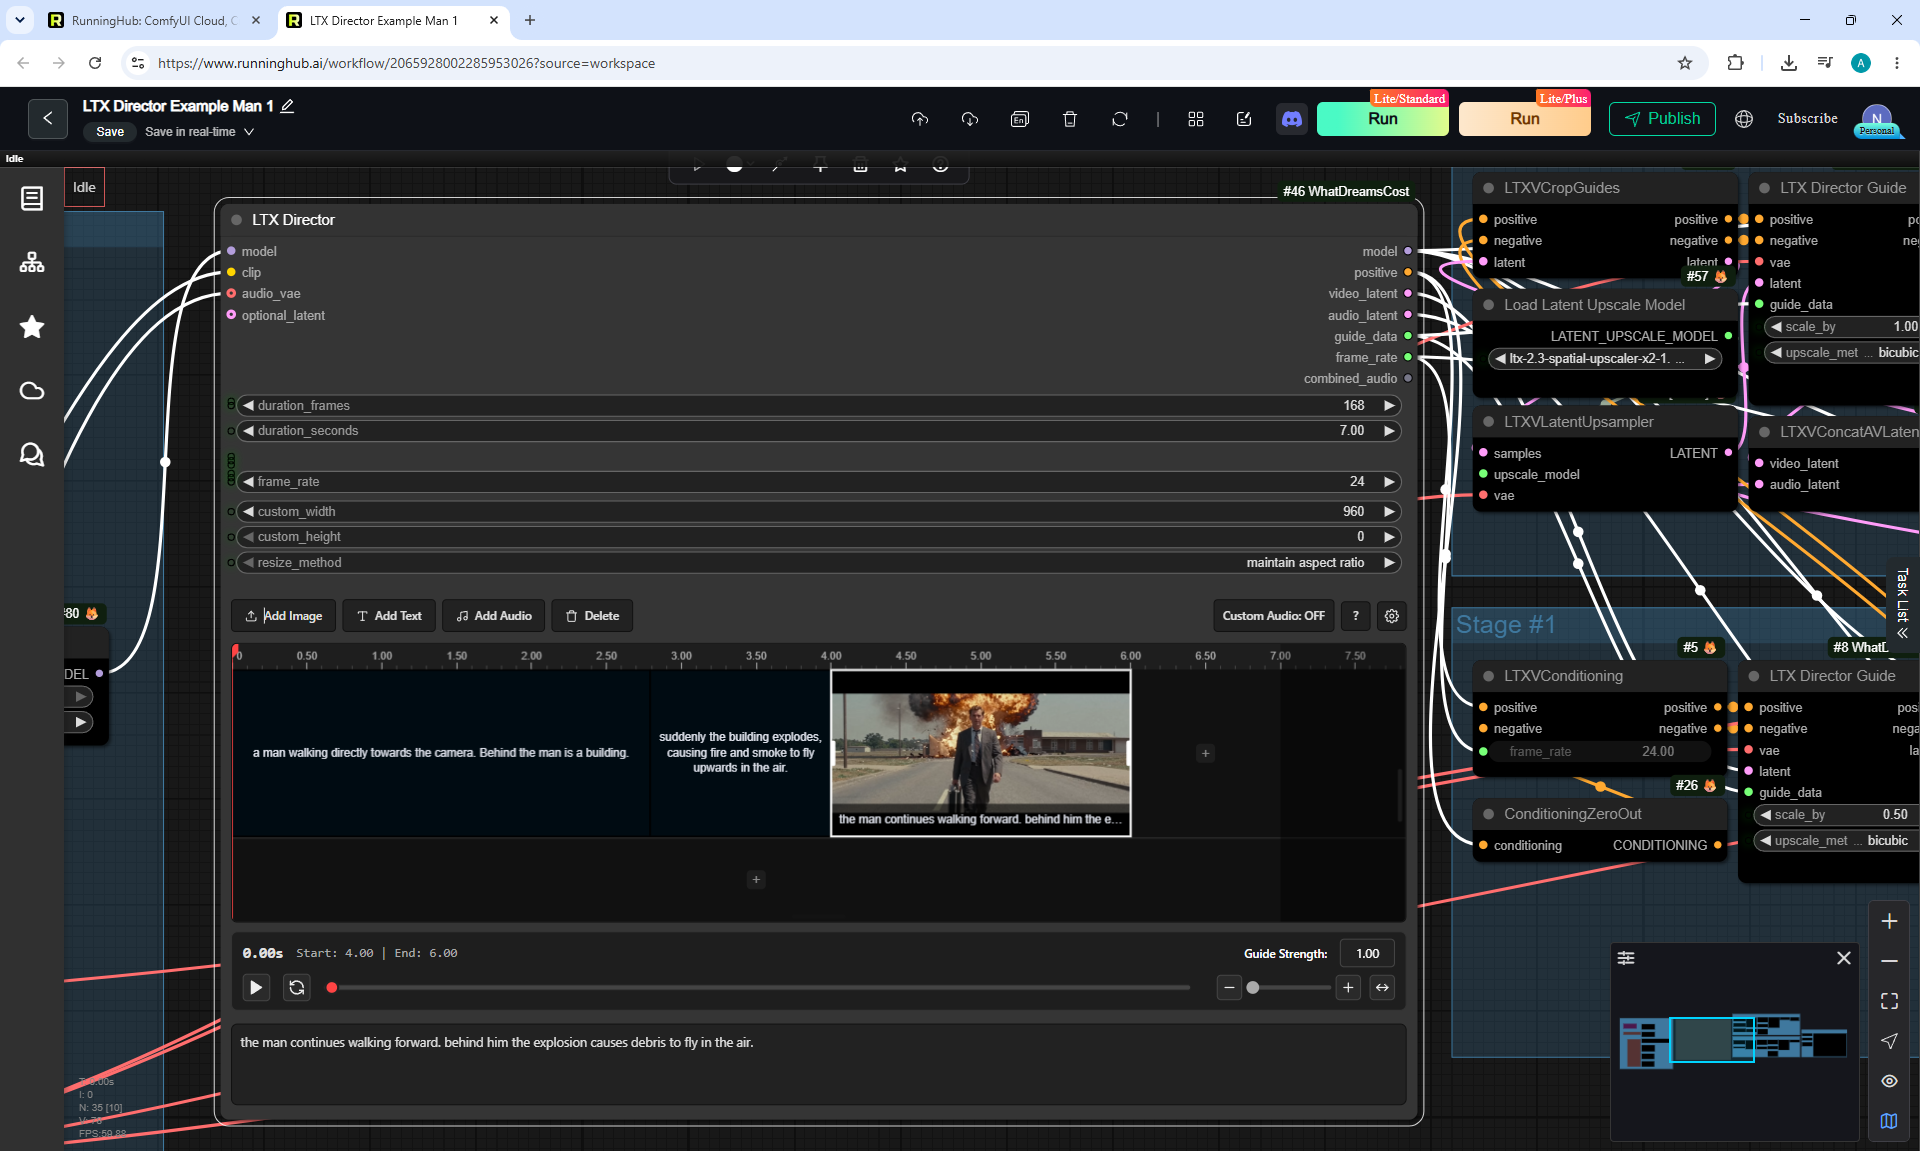Close the minimap panel
Viewport: 1920px width, 1151px height.
(x=1844, y=958)
